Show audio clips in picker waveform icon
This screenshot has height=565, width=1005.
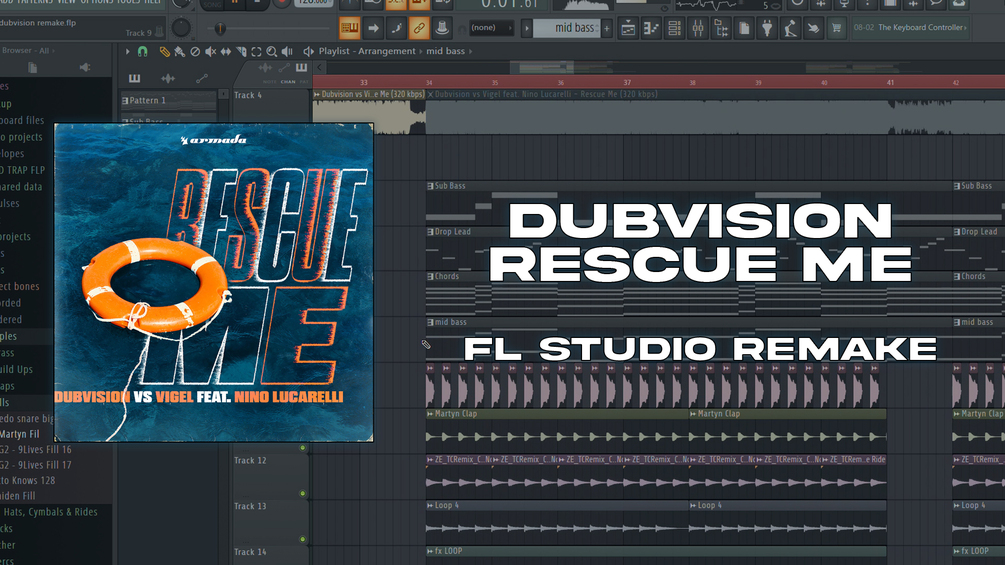(168, 78)
